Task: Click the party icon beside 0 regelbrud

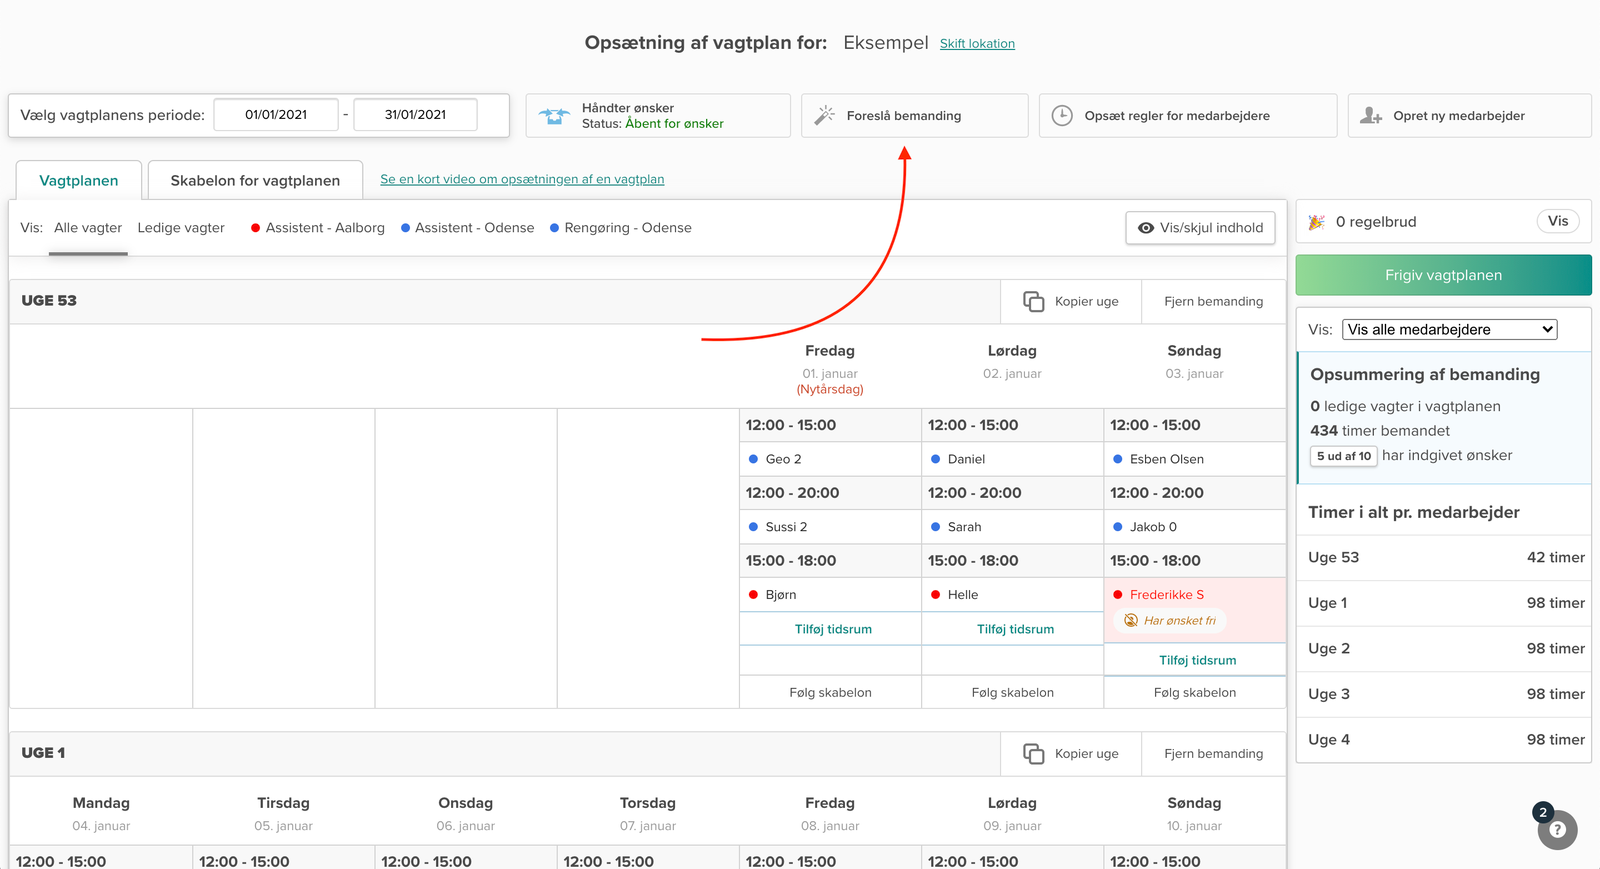Action: [1317, 222]
